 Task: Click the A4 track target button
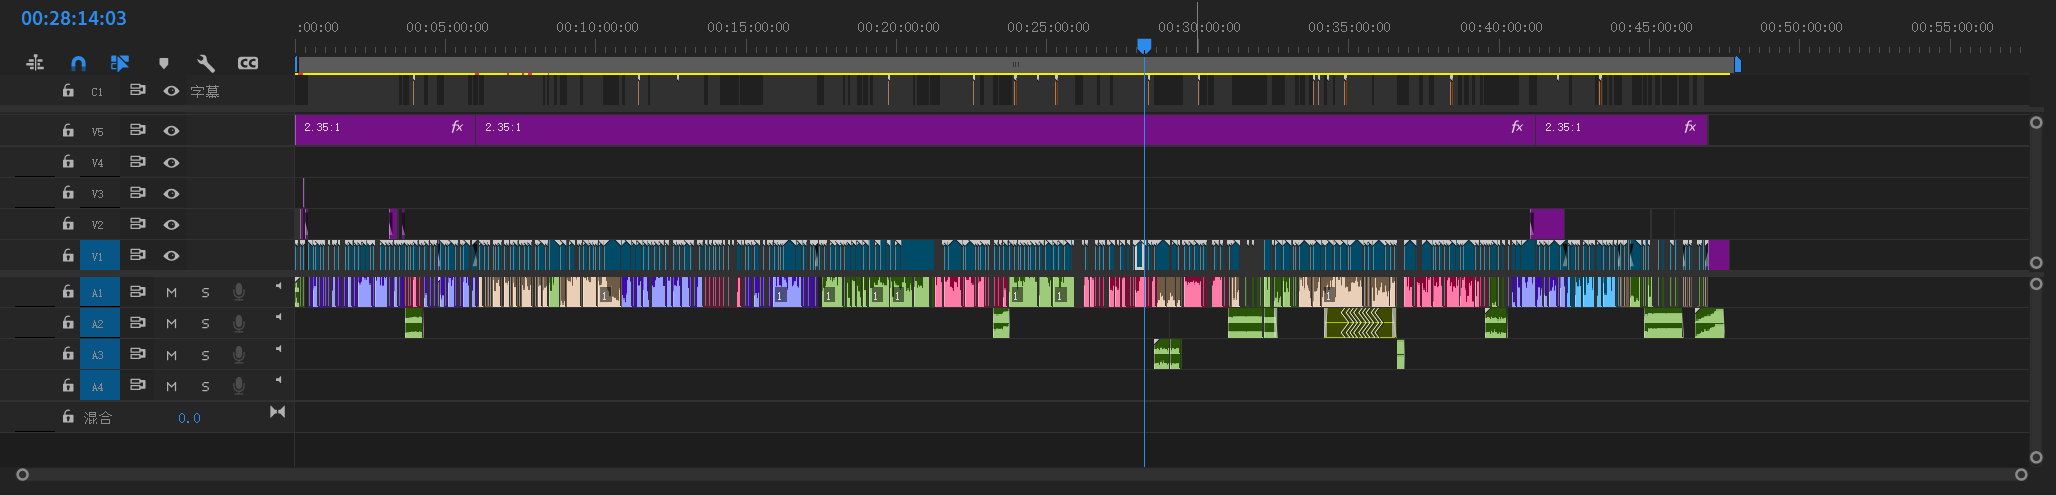point(98,386)
